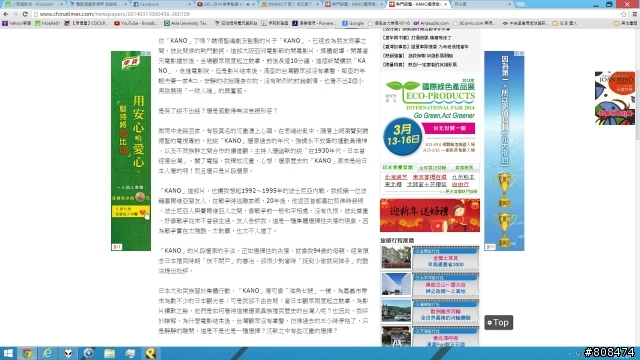Click the last sidebar news headline above ECO ad
The height and width of the screenshot is (360, 640).
(420, 64)
